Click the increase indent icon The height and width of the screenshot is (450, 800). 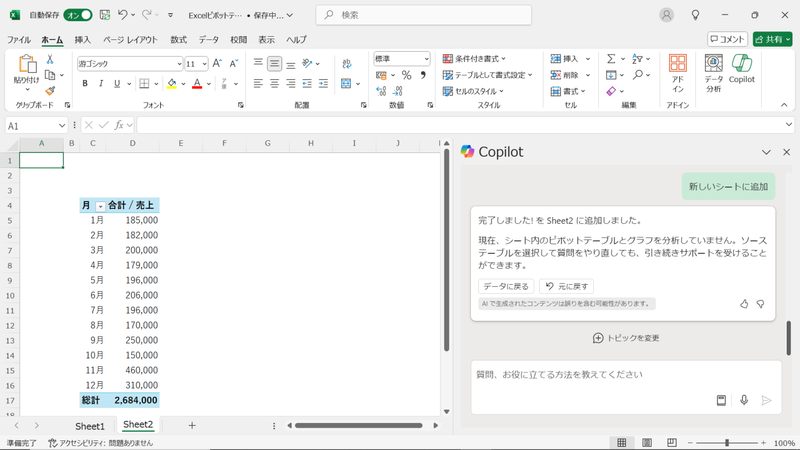point(323,84)
